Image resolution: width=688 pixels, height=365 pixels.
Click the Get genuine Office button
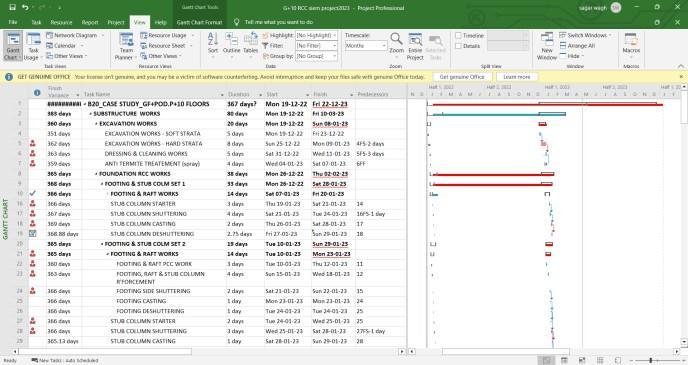click(x=462, y=77)
